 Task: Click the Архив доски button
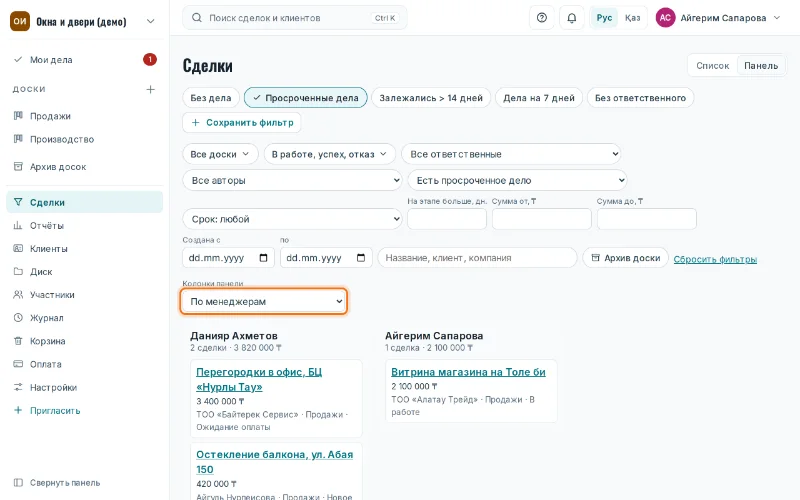coord(626,258)
